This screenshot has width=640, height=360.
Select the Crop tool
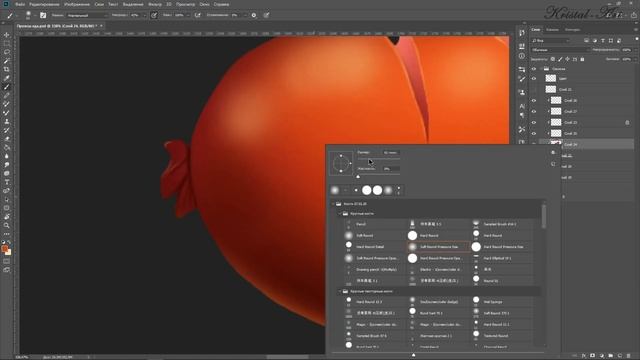click(x=7, y=69)
